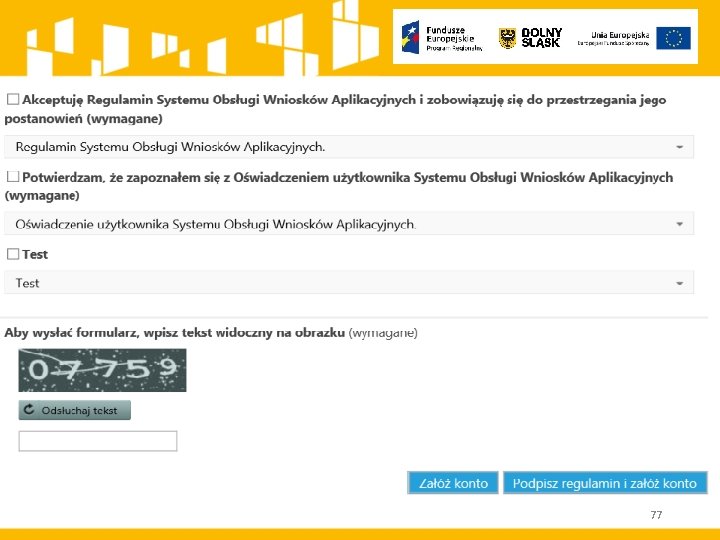Click arrow on Regulamin Systemu panel

(680, 147)
